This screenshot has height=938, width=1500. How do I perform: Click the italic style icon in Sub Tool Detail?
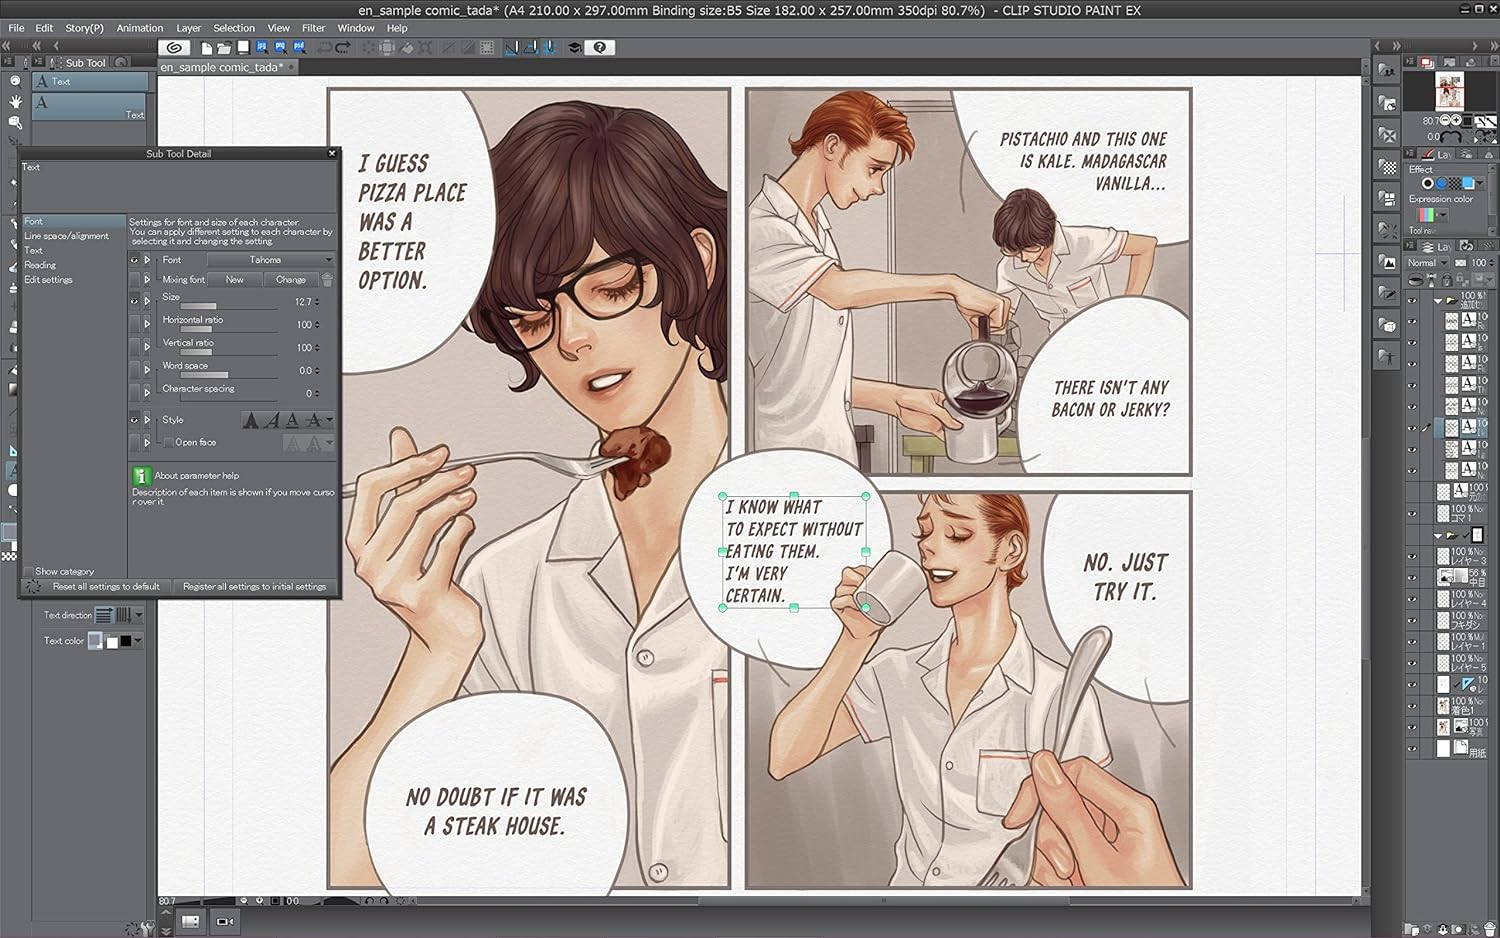272,420
